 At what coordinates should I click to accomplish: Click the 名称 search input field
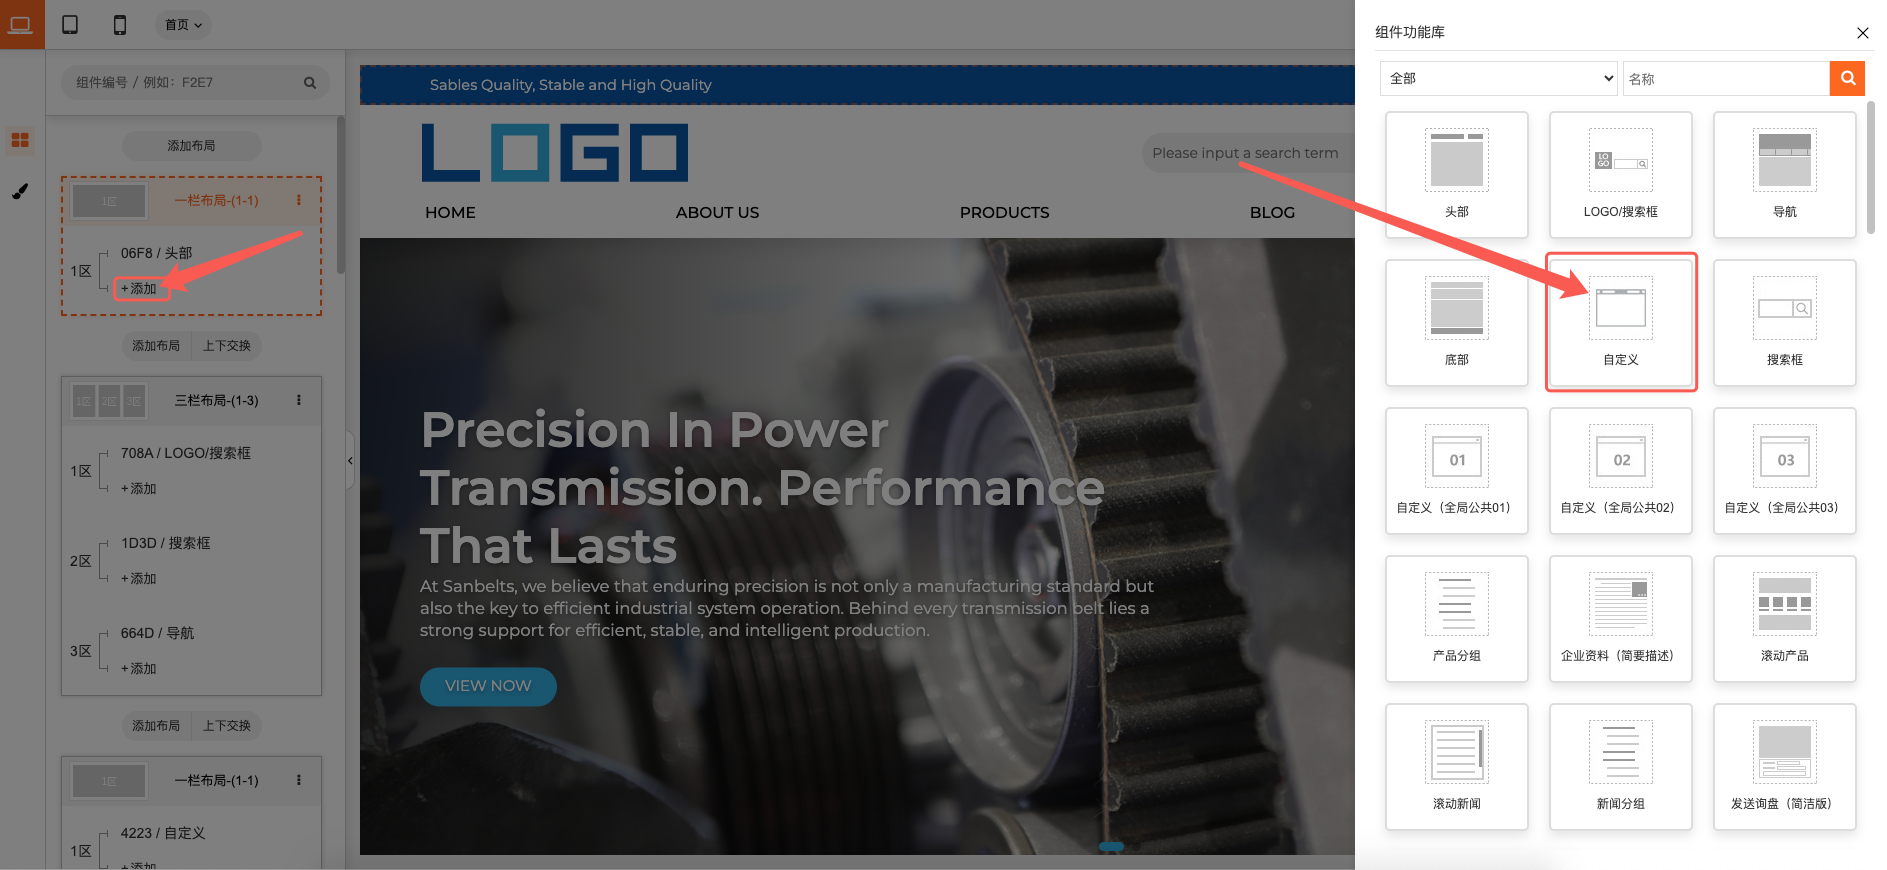pyautogui.click(x=1726, y=78)
